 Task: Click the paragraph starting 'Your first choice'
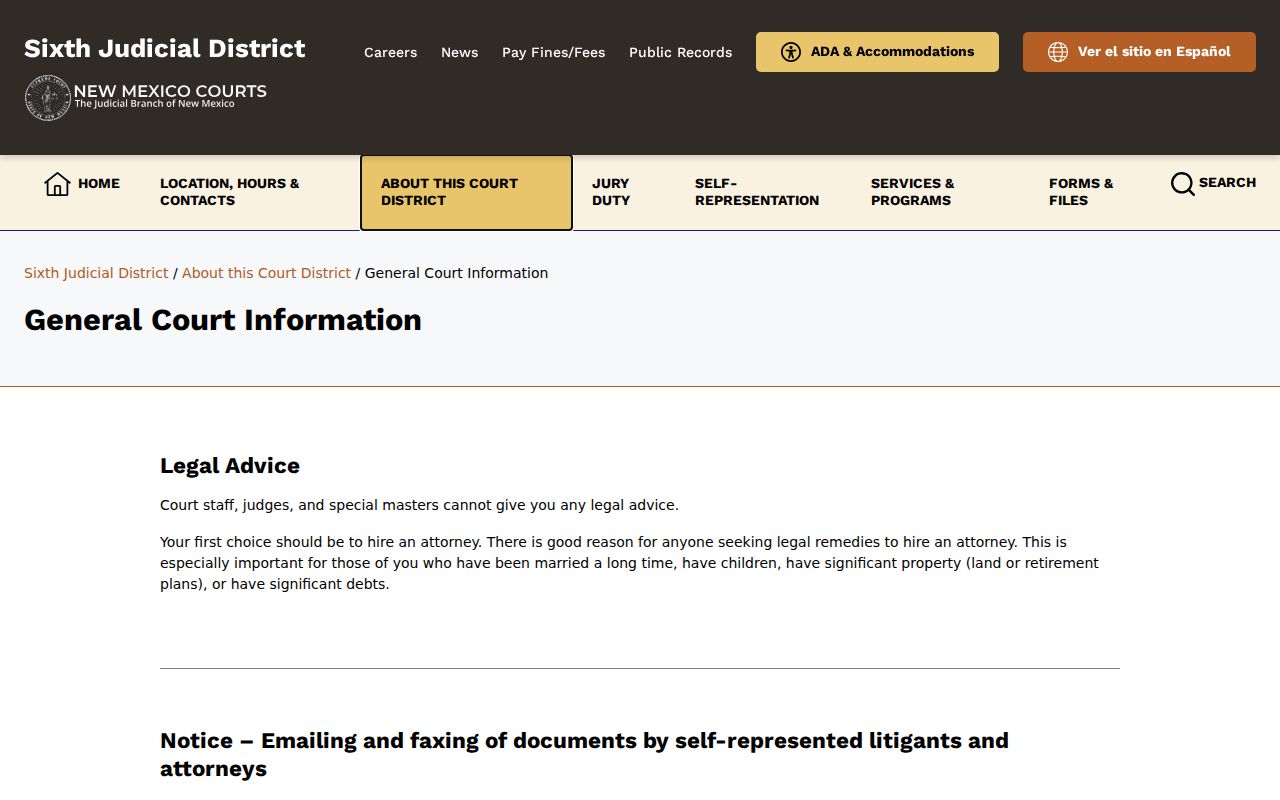pyautogui.click(x=629, y=563)
